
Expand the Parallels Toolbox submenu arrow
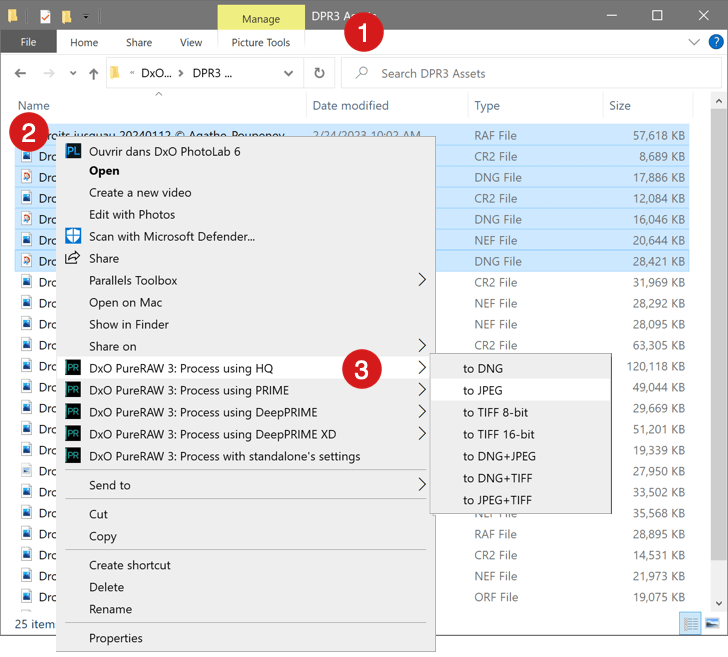(422, 280)
